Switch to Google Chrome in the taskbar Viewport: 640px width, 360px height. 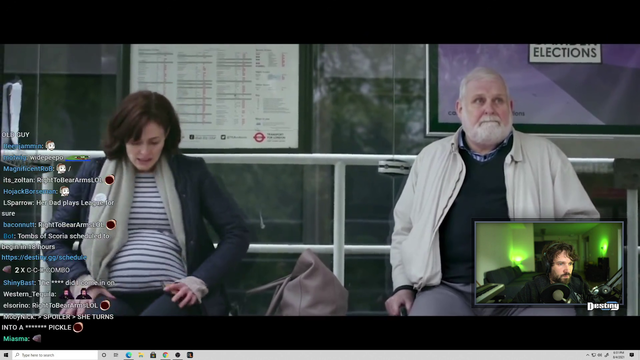click(x=165, y=355)
